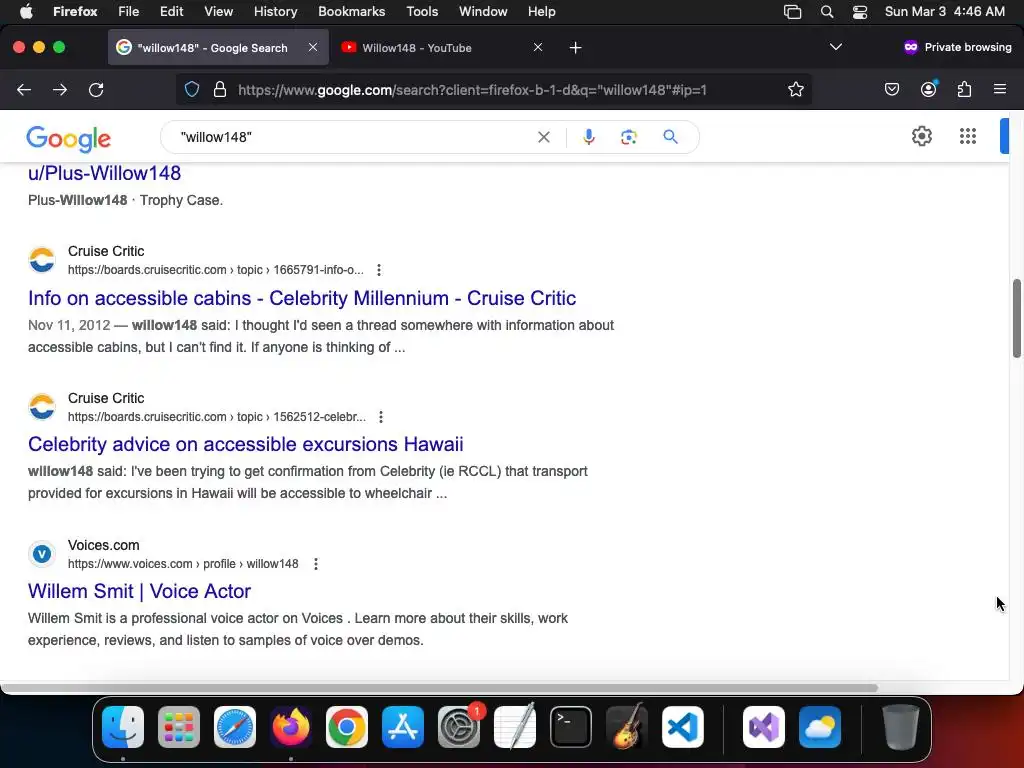Open macOS Control Center
Image resolution: width=1024 pixels, height=768 pixels.
[860, 12]
